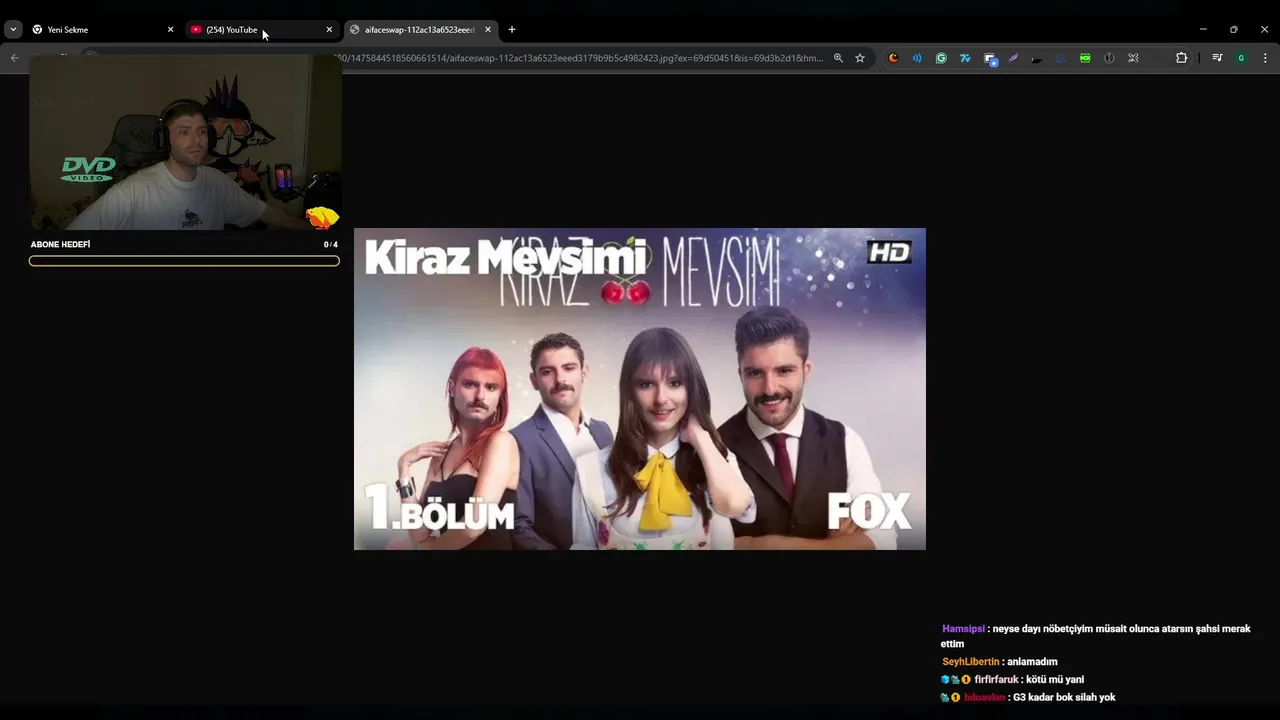Image resolution: width=1280 pixels, height=720 pixels.
Task: Click the ABONE HEDEFİ progress bar
Action: click(x=184, y=261)
